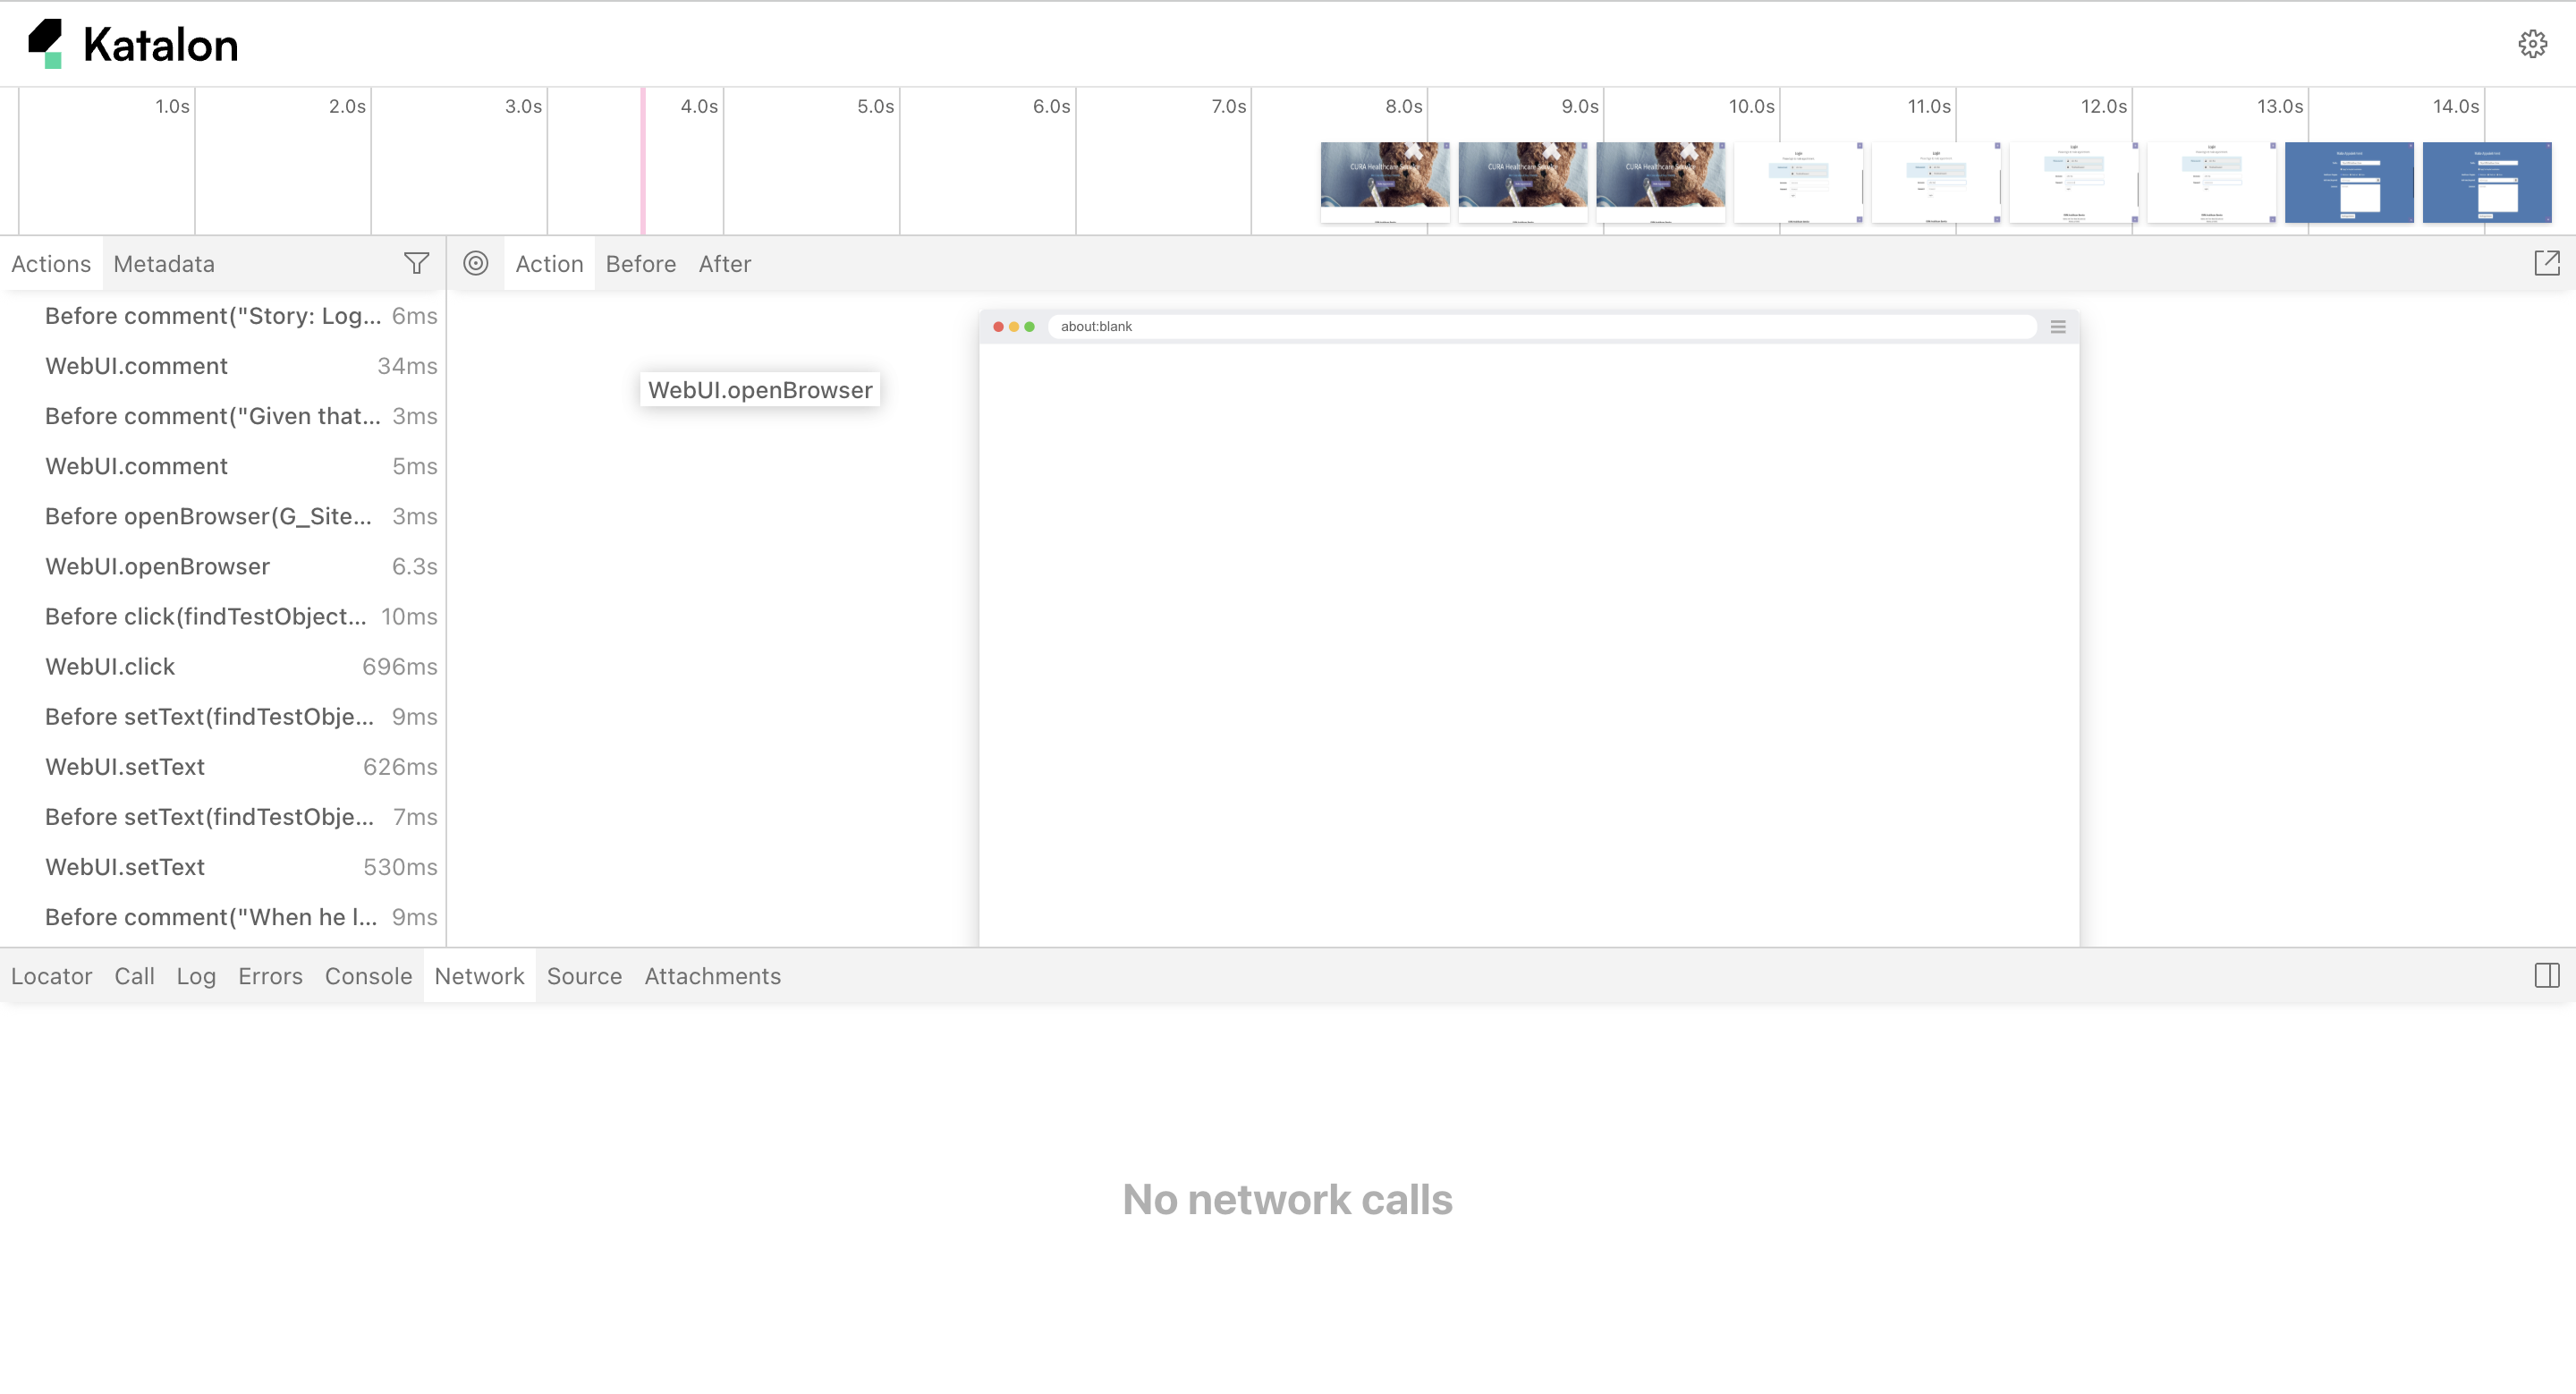Switch to the Source tab
The image size is (2576, 1394).
[x=584, y=976]
